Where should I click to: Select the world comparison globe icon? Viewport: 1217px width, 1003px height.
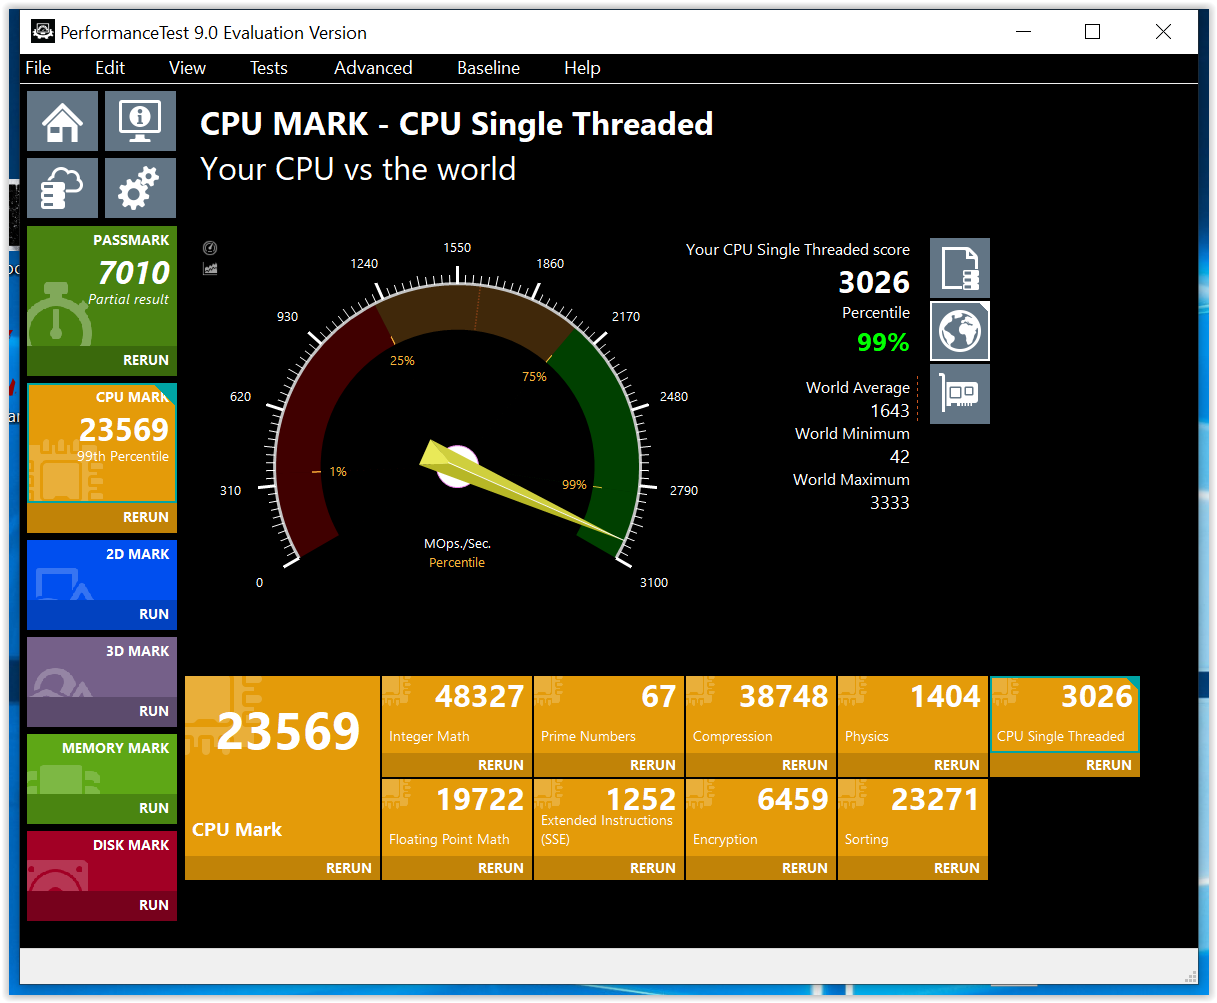[960, 331]
